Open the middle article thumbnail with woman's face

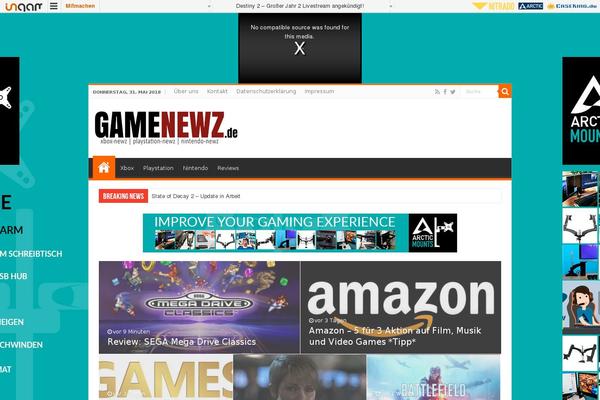click(x=300, y=377)
